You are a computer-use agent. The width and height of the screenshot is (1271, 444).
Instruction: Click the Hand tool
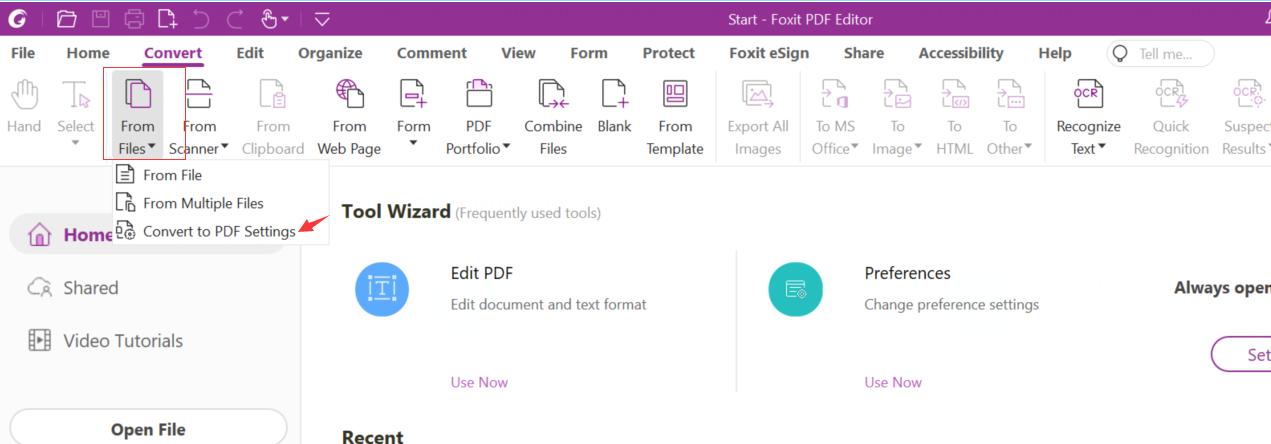pos(24,108)
